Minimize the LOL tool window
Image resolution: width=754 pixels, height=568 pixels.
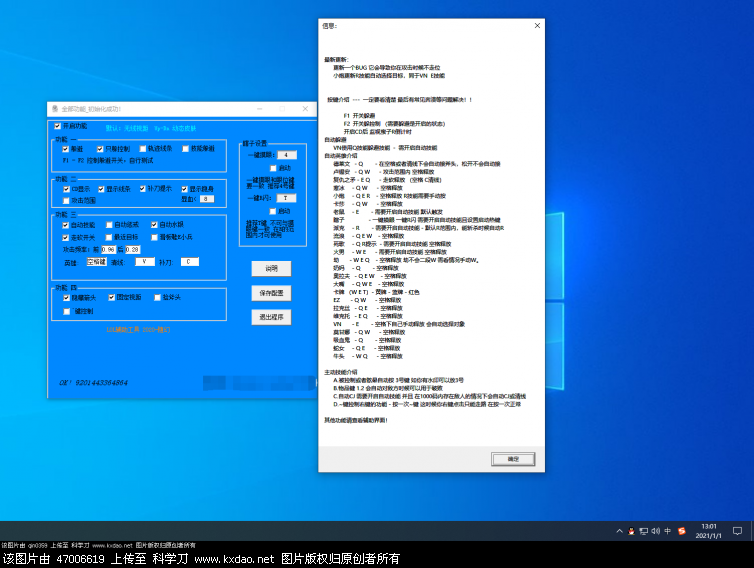(x=260, y=109)
